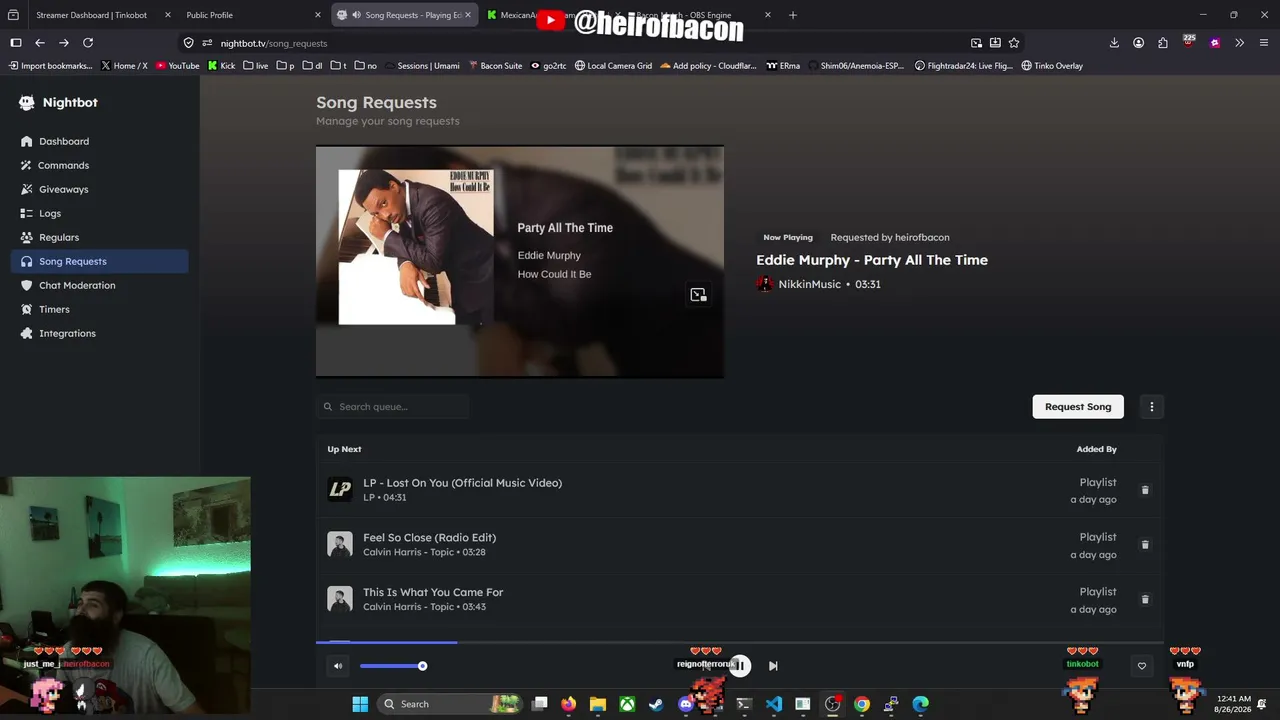Screen dimensions: 1280x720
Task: Click the Feel So Close song thumbnail
Action: (x=340, y=544)
